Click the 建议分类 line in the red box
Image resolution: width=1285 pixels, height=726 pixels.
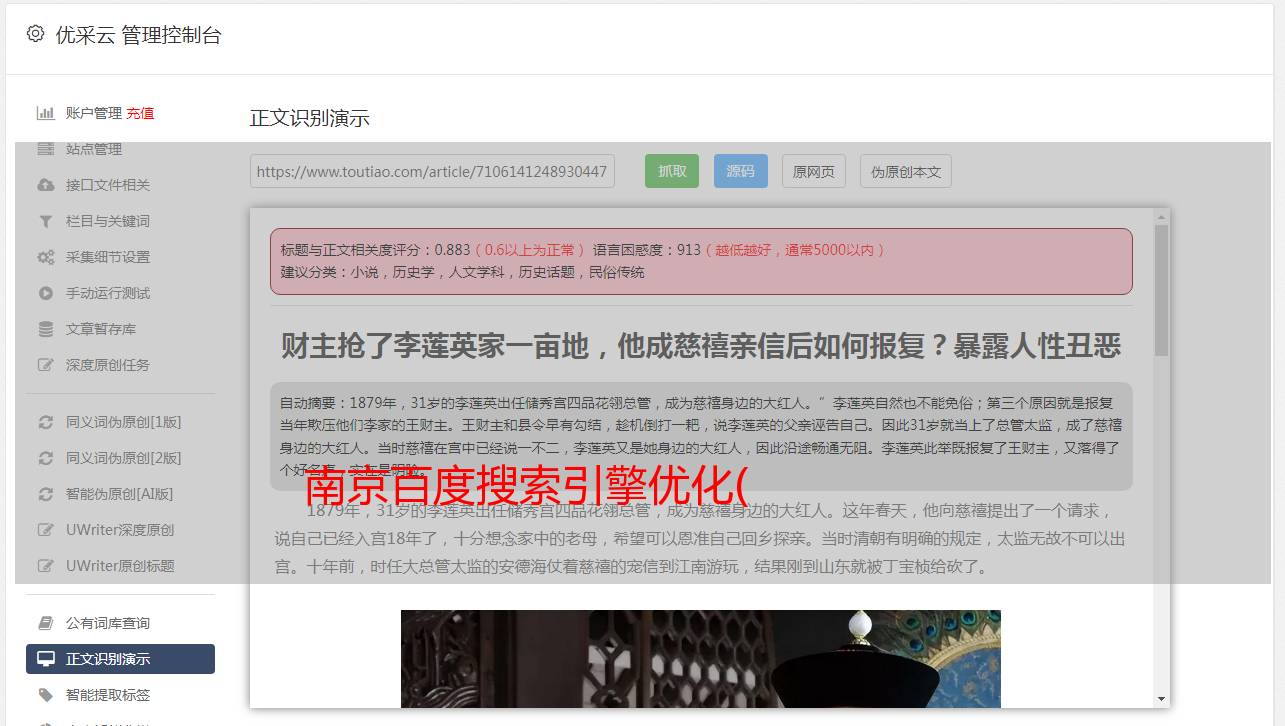[463, 272]
